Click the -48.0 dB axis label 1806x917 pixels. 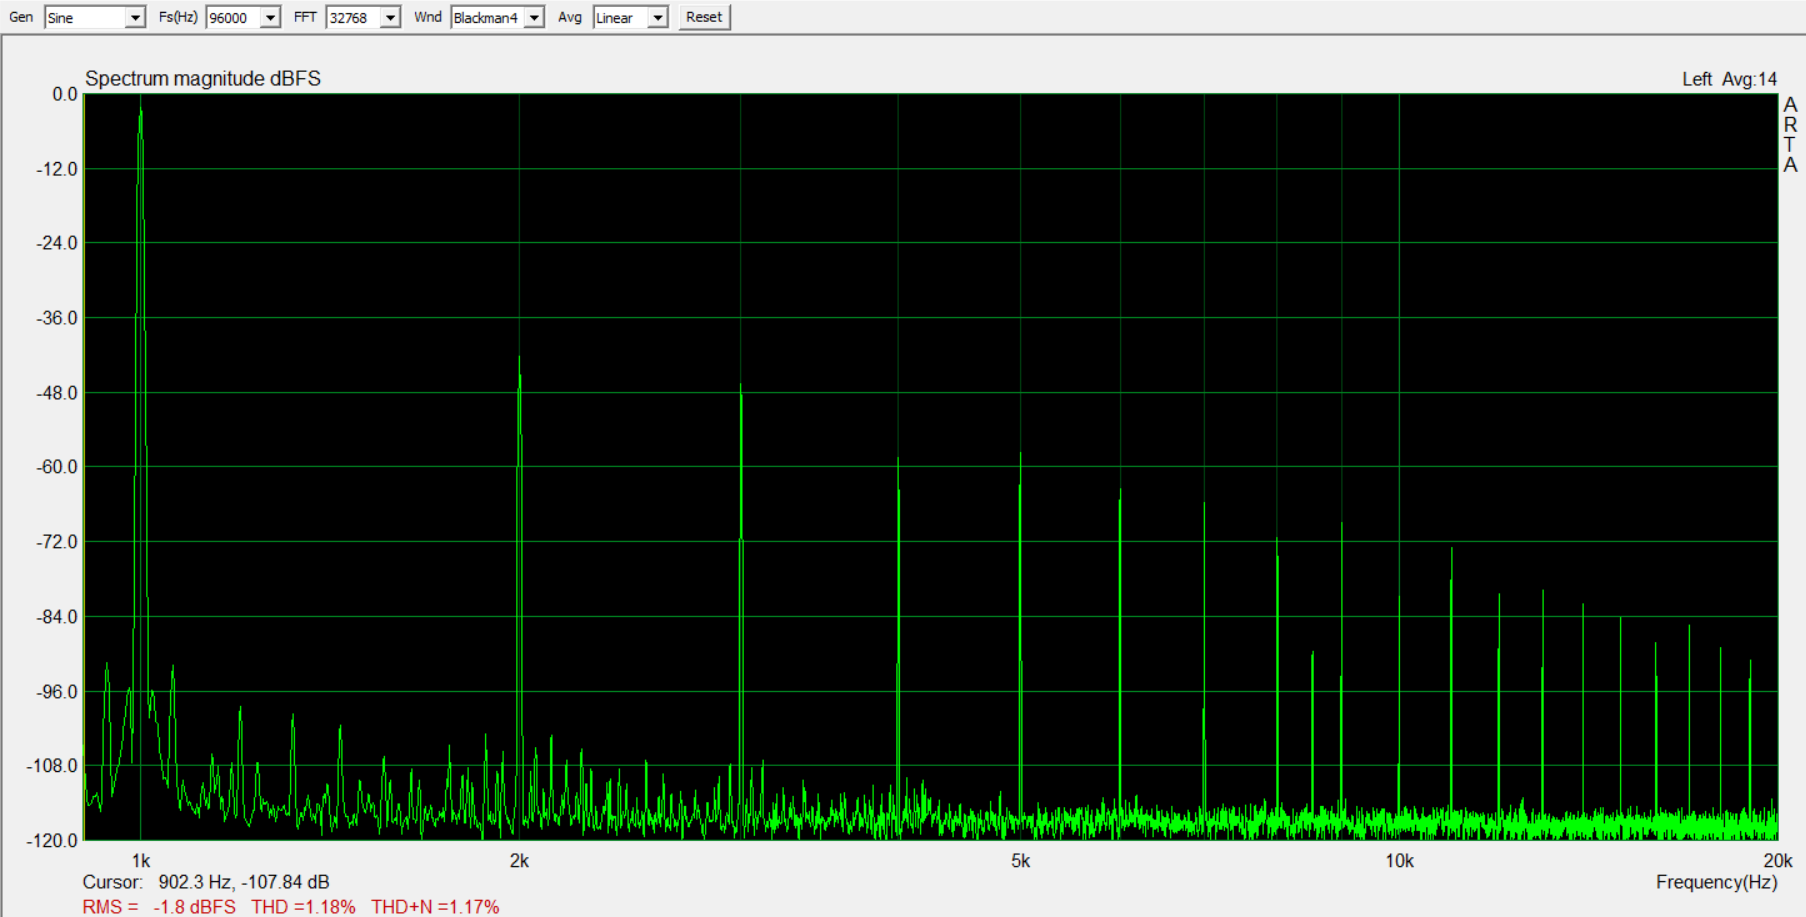[57, 393]
